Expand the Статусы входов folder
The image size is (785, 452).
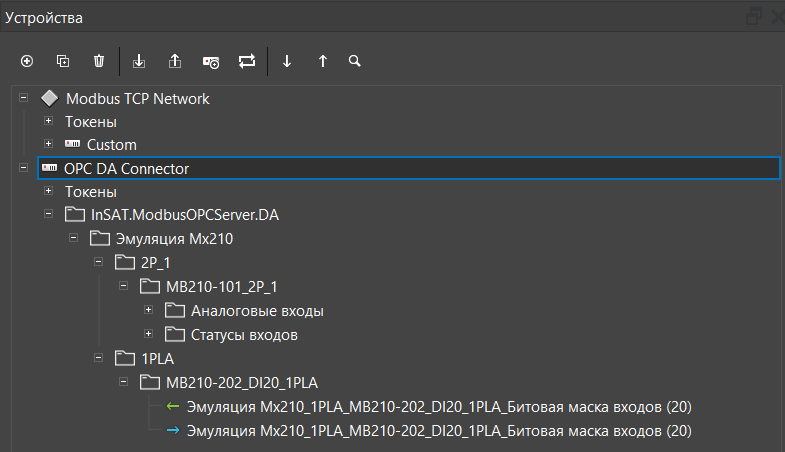148,333
